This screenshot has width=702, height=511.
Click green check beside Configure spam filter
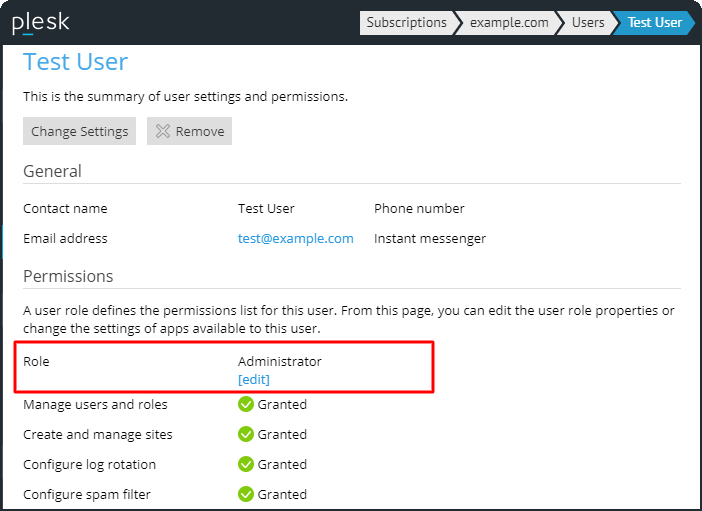(246, 494)
